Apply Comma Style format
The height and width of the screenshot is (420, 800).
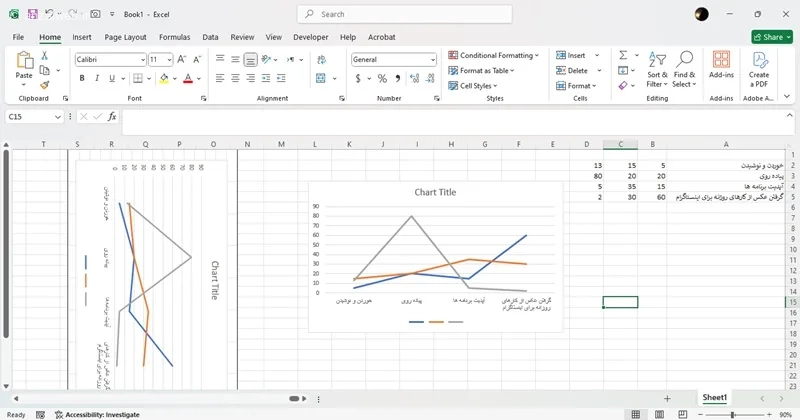(x=398, y=78)
